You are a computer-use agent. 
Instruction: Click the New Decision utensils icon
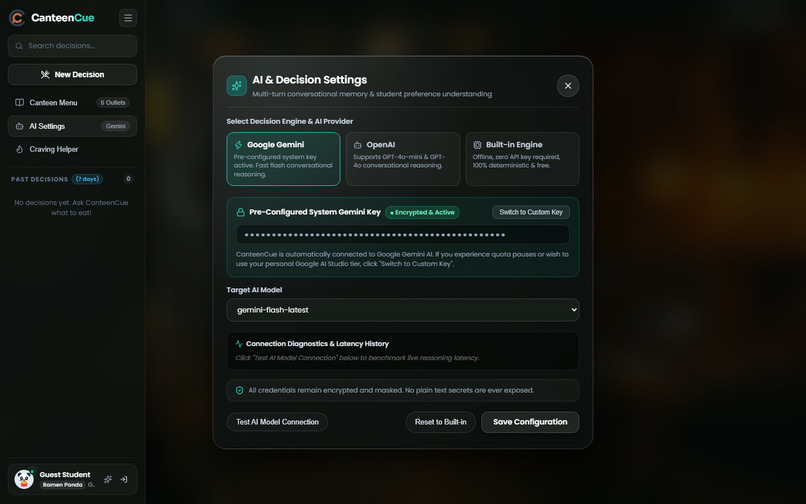coord(45,75)
